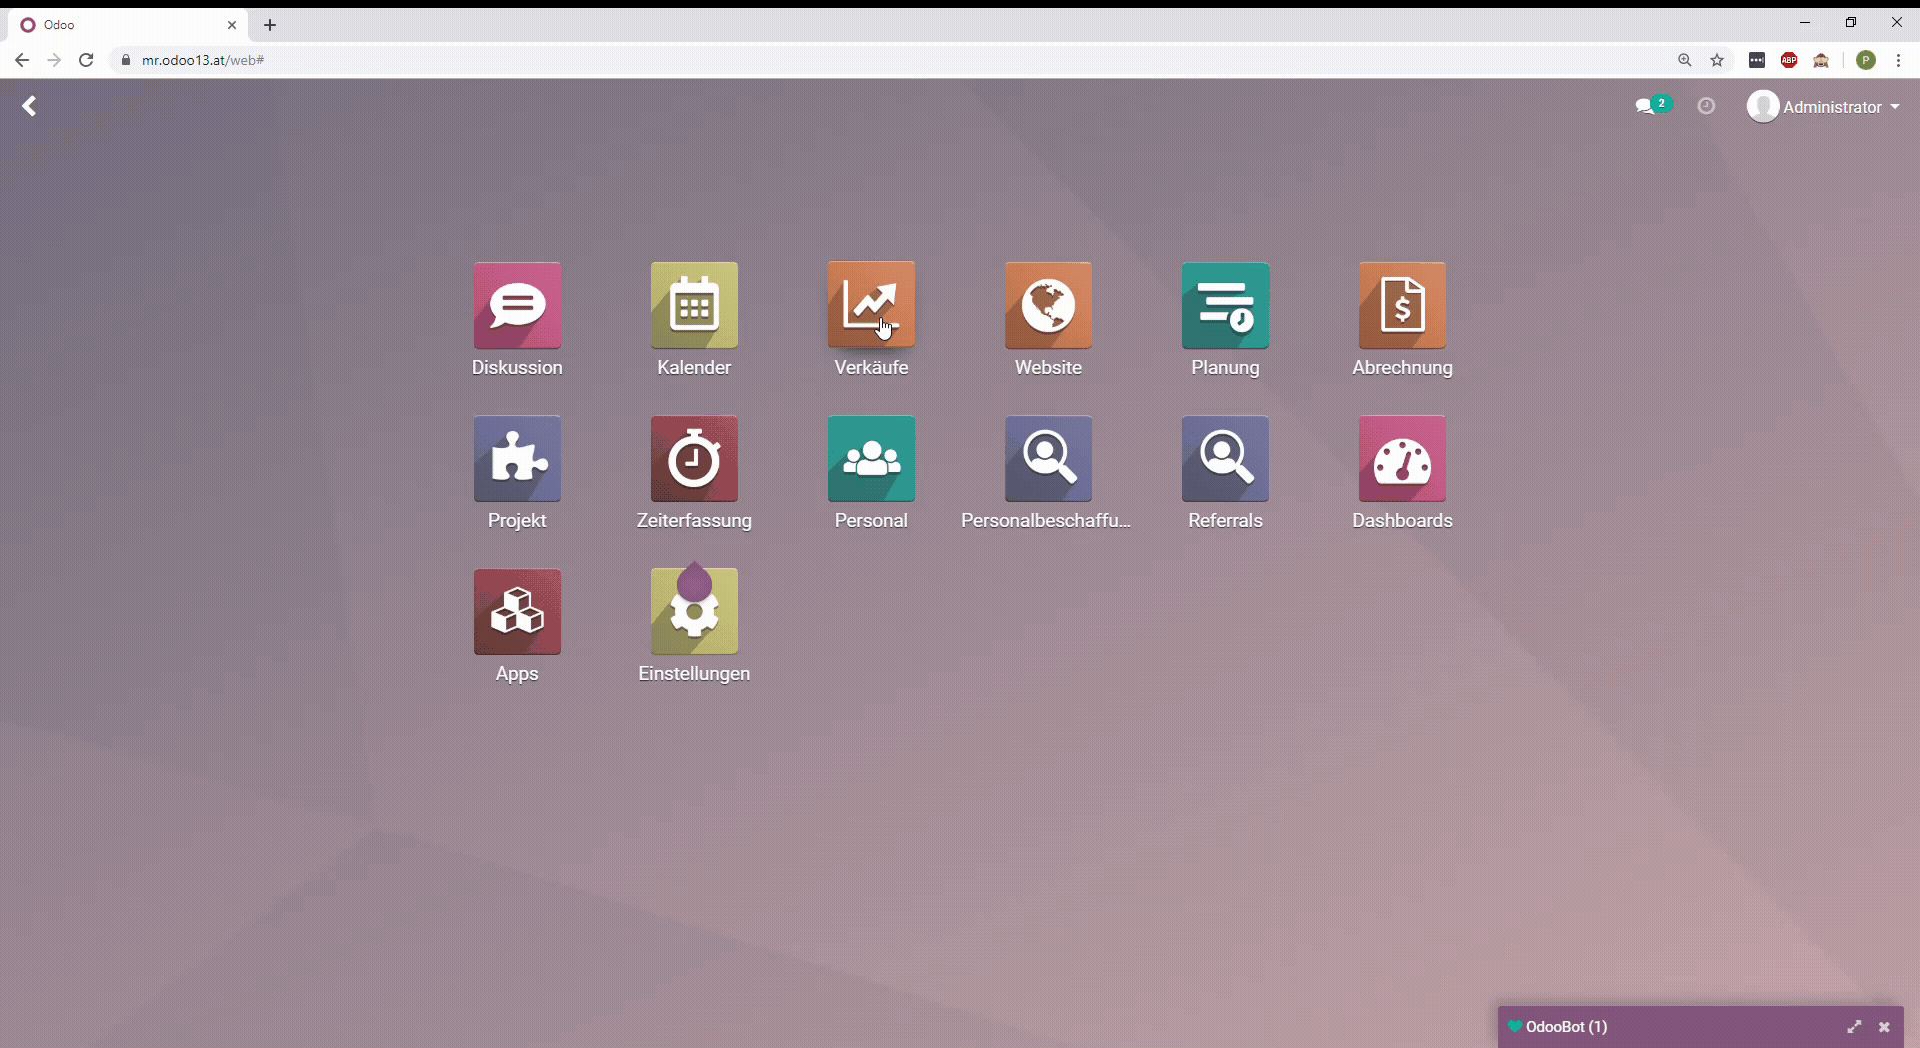Bookmark this page with the star icon

[1717, 60]
